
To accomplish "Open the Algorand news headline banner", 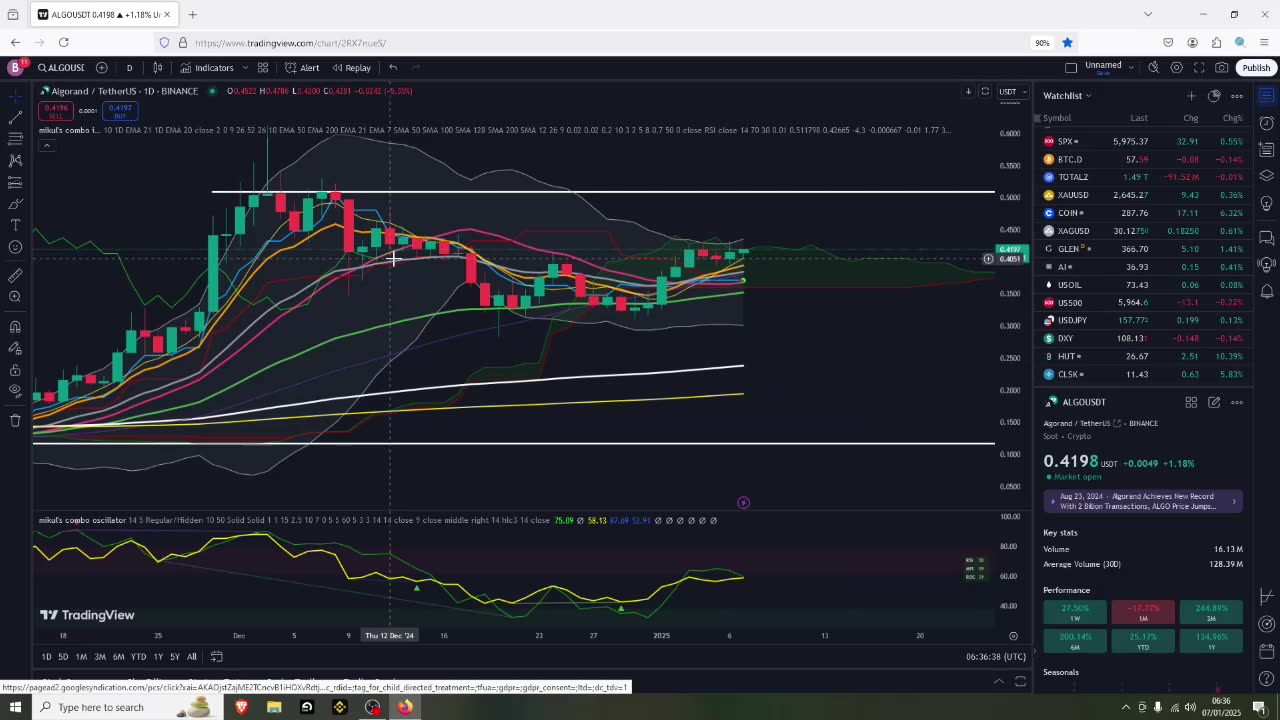I will pyautogui.click(x=1143, y=501).
